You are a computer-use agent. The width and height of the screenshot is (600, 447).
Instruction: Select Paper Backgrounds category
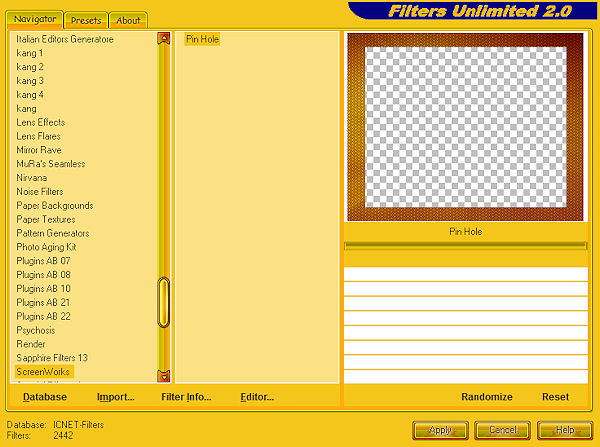click(55, 206)
